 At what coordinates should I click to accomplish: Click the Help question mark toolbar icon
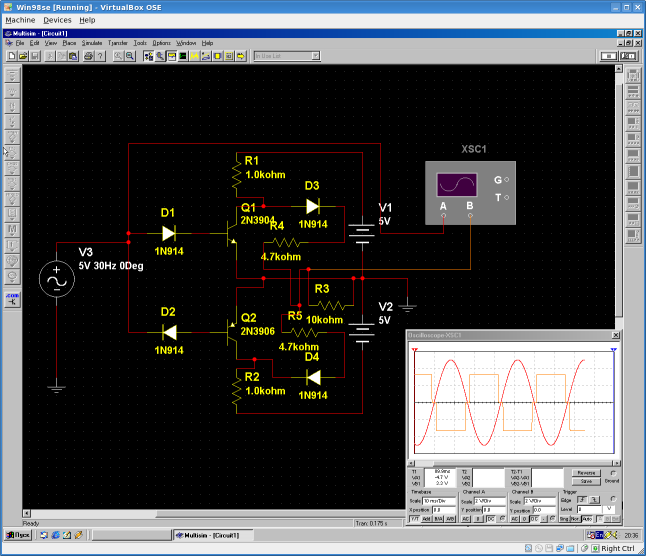click(x=100, y=56)
